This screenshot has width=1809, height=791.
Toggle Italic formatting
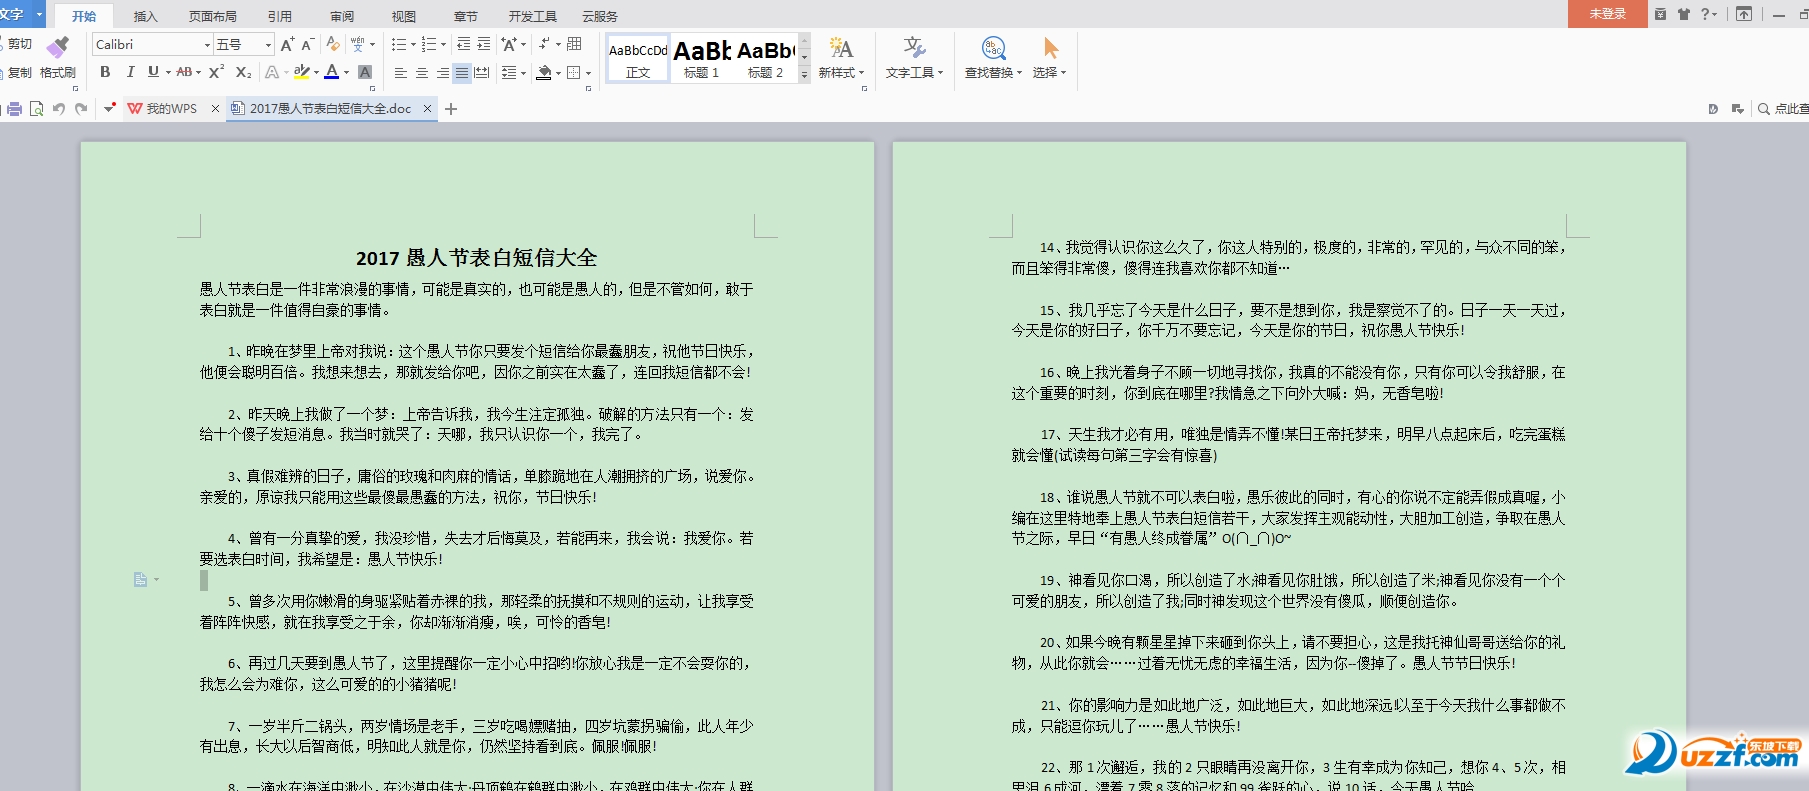(130, 72)
